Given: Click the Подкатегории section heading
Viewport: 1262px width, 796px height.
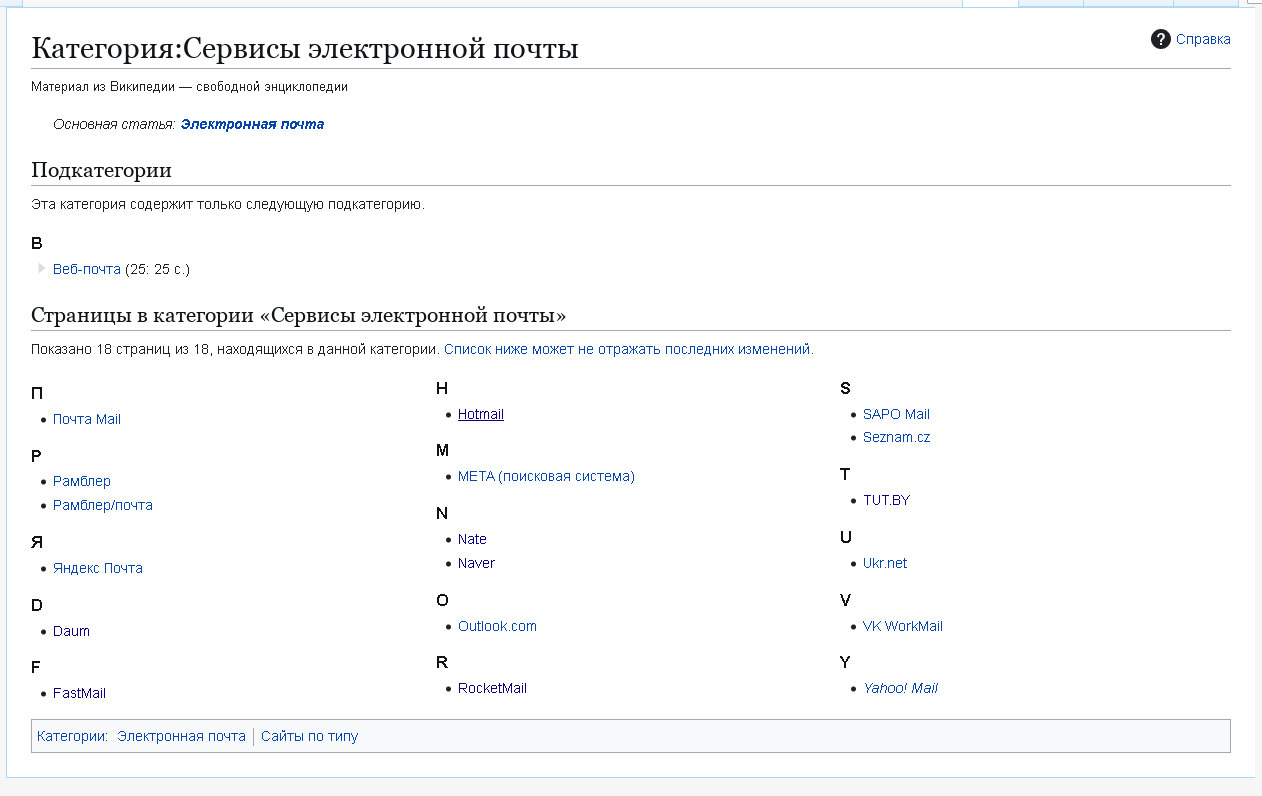Looking at the screenshot, I should [101, 169].
